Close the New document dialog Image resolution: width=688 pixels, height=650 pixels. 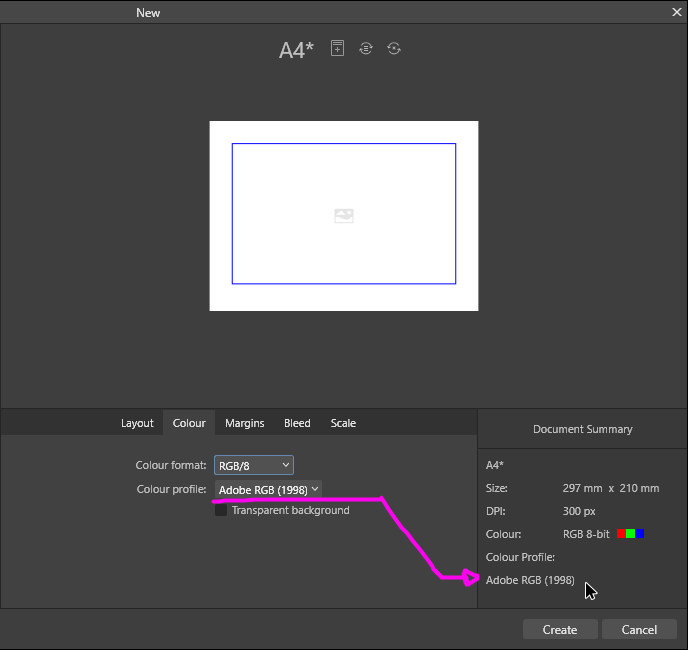677,12
